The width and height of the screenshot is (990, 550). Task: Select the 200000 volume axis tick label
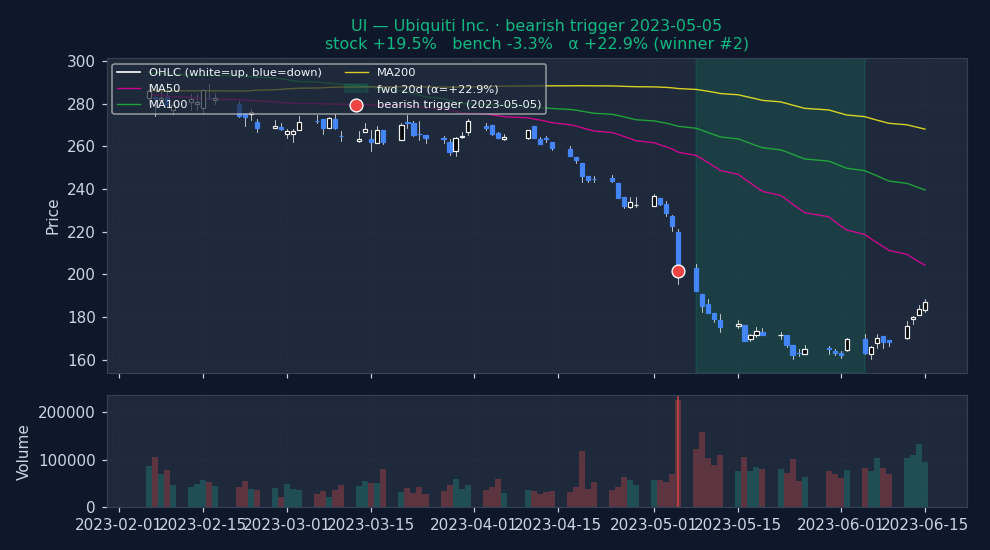coord(66,413)
